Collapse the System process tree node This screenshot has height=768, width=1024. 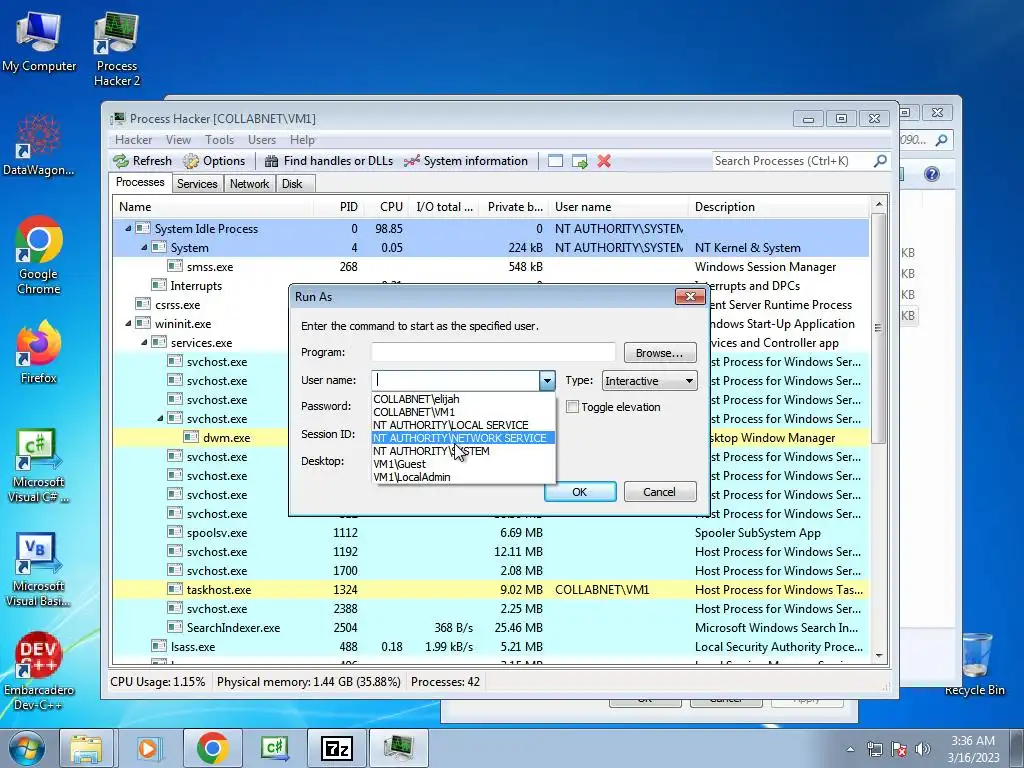coord(144,248)
